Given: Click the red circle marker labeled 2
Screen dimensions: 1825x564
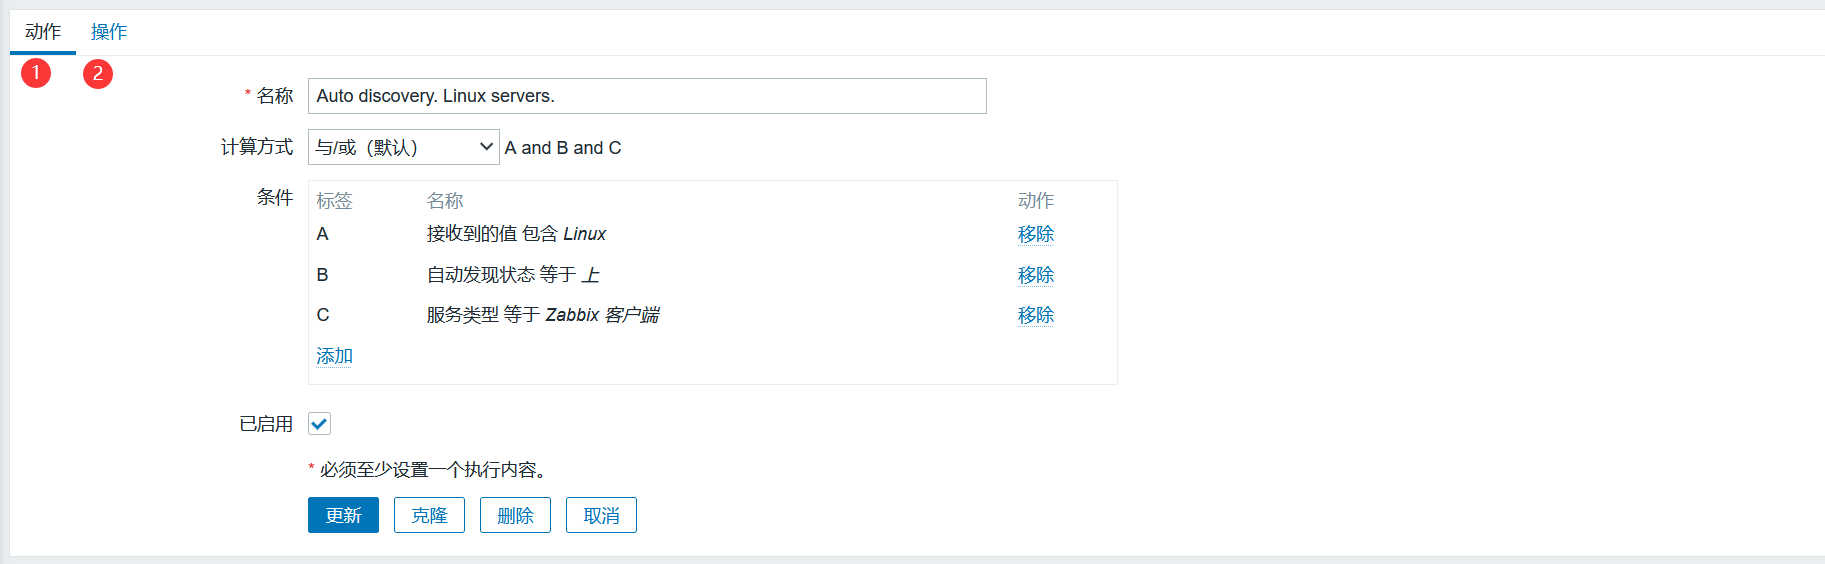Looking at the screenshot, I should click(98, 74).
